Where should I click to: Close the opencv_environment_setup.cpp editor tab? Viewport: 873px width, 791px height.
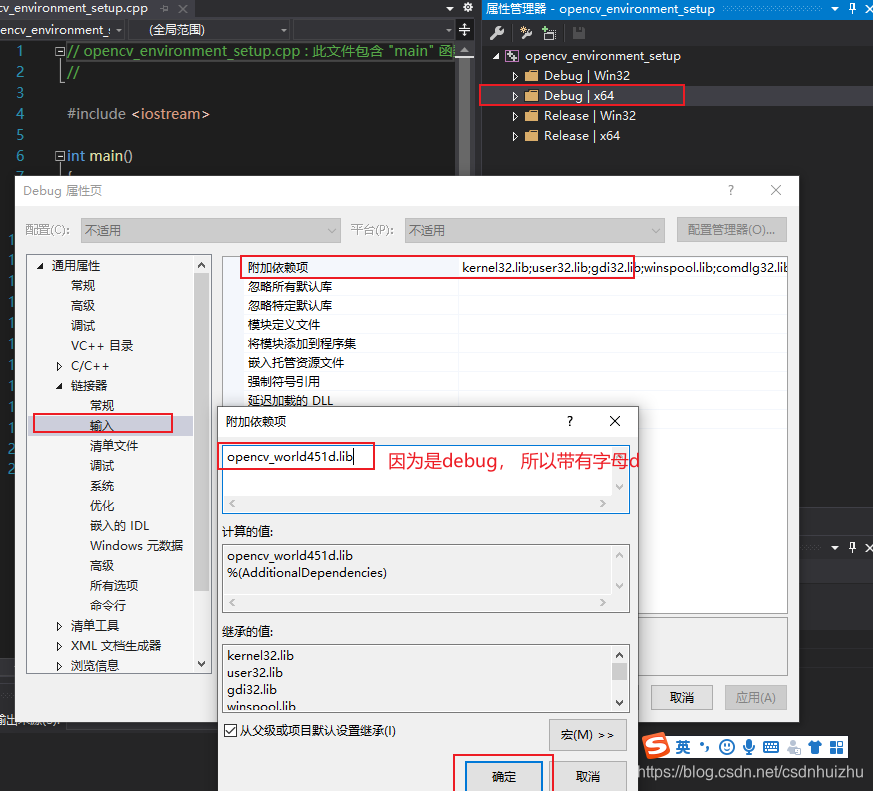(183, 8)
